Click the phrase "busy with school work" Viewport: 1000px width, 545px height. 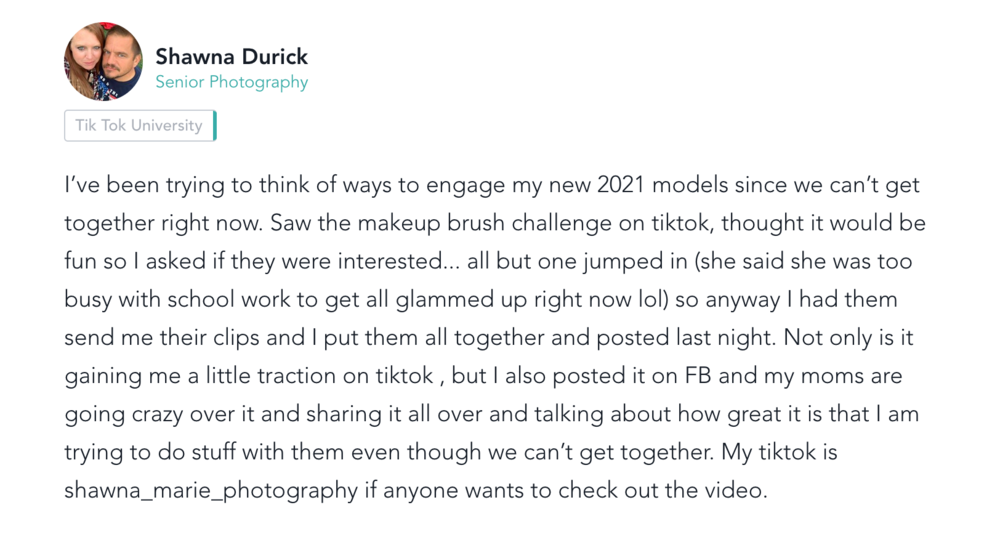pos(161,299)
